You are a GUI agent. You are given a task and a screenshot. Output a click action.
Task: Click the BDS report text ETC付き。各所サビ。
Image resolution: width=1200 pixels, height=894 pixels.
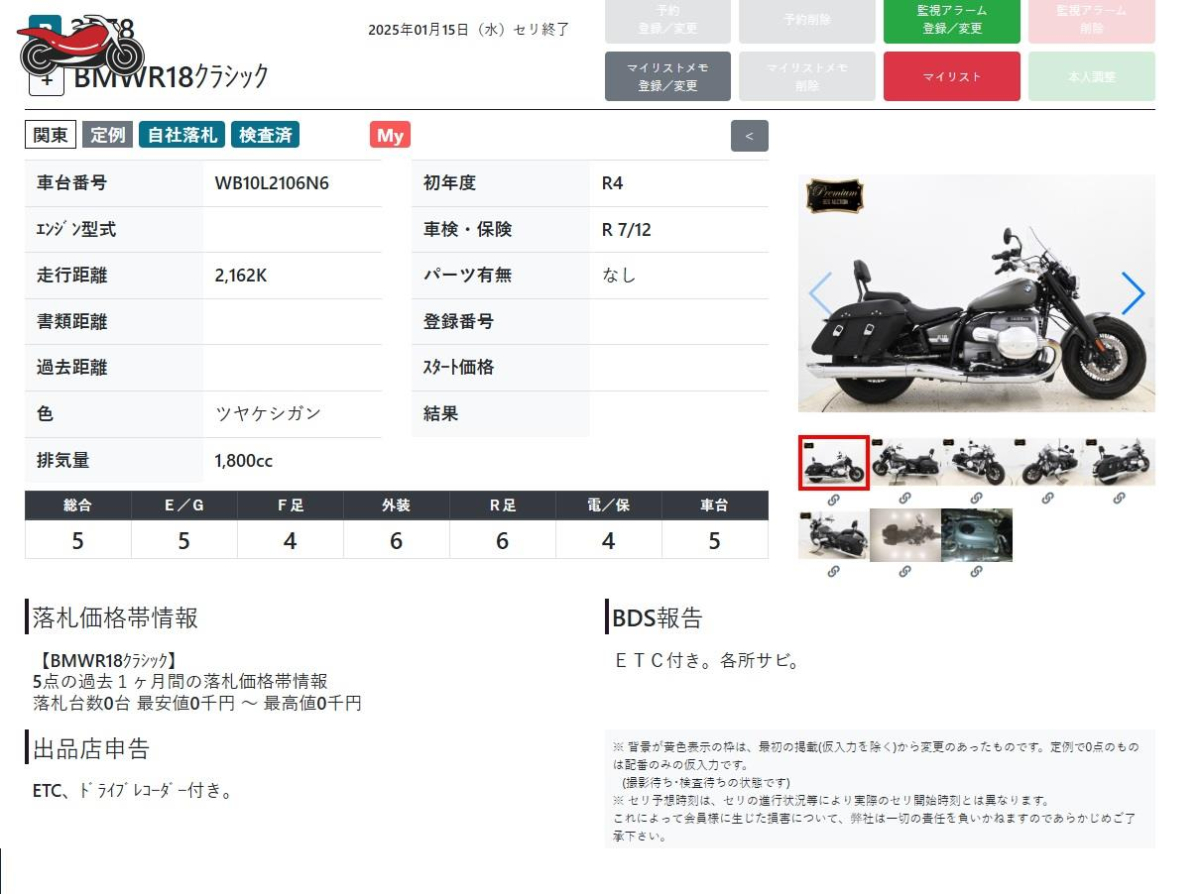708,660
